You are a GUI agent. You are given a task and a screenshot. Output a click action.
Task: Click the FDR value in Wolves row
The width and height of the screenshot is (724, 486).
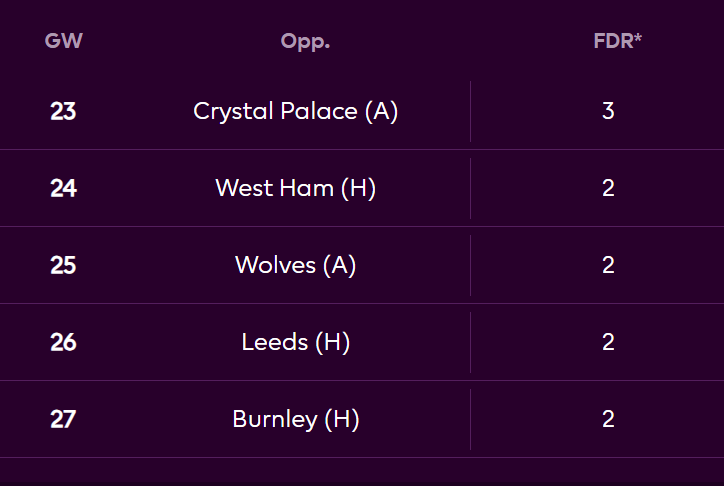point(608,265)
